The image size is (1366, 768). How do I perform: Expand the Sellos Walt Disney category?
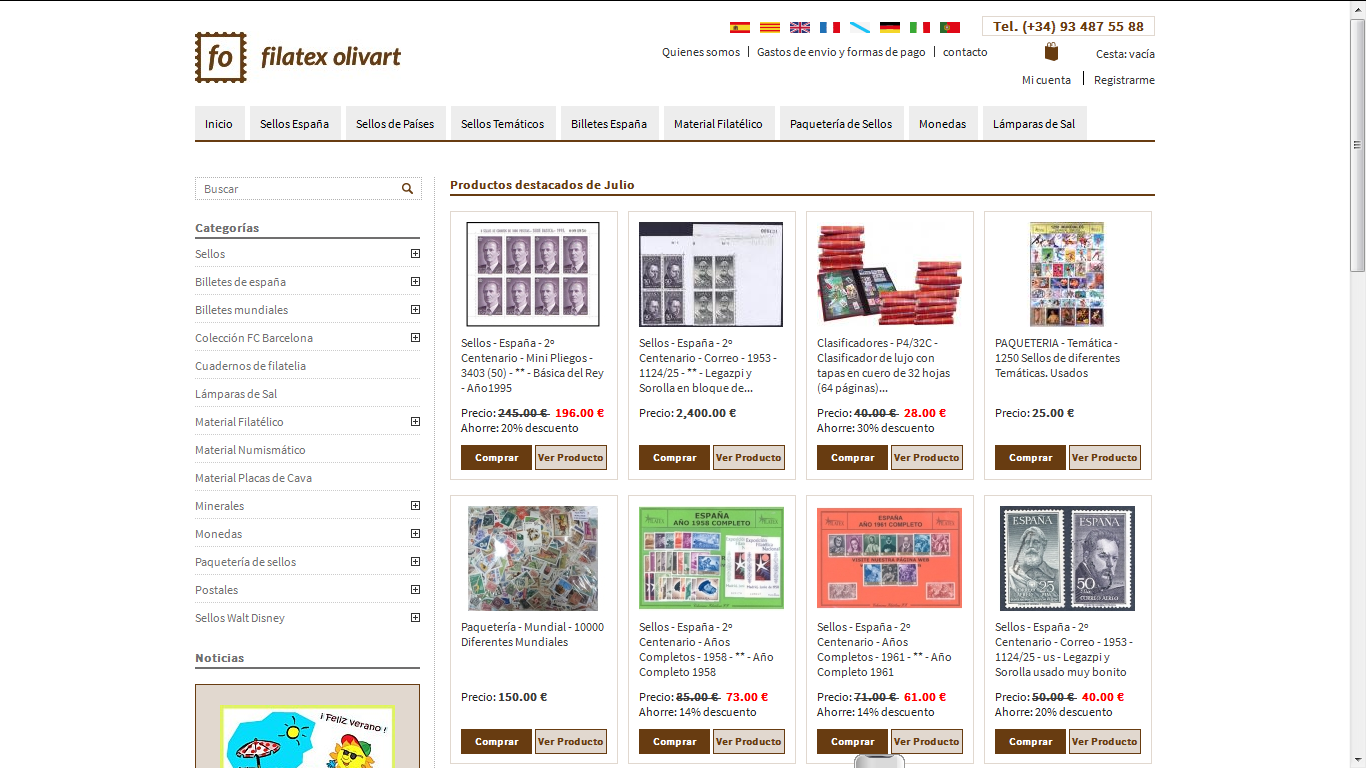click(415, 617)
